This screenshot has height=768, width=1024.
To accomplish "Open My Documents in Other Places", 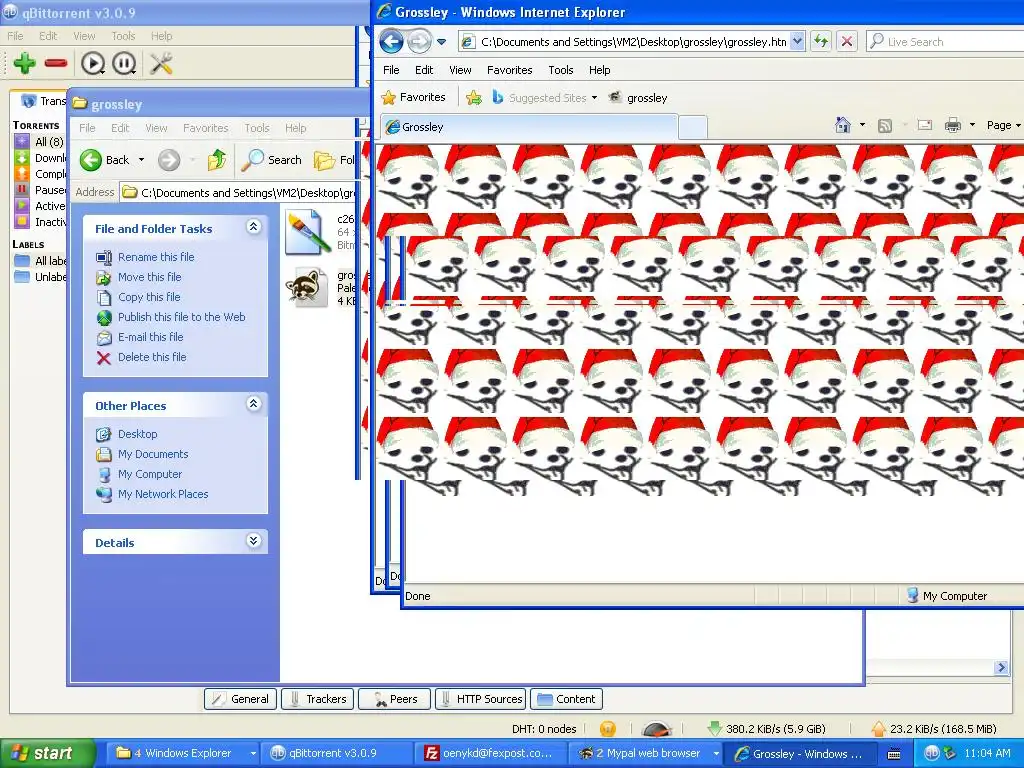I will (153, 454).
